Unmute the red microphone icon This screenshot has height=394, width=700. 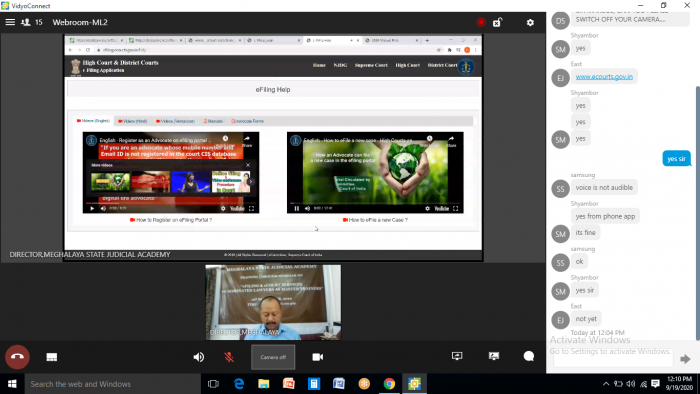click(x=229, y=357)
